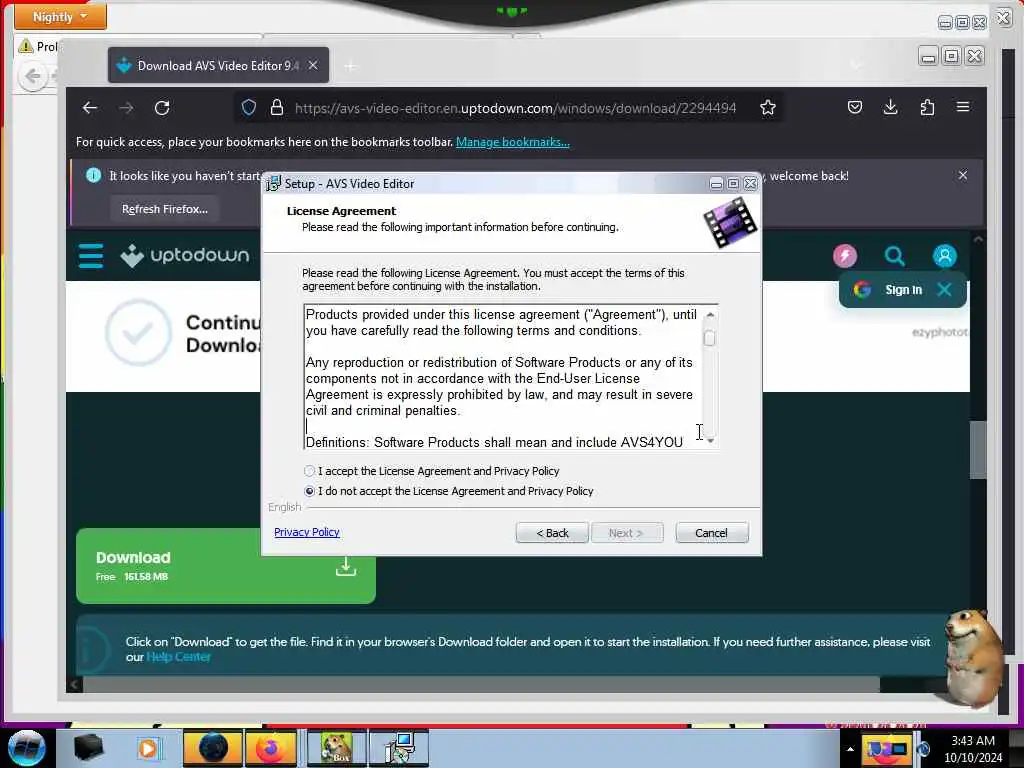Viewport: 1024px width, 768px height.
Task: Click the Manage bookmarks link
Action: click(x=513, y=142)
